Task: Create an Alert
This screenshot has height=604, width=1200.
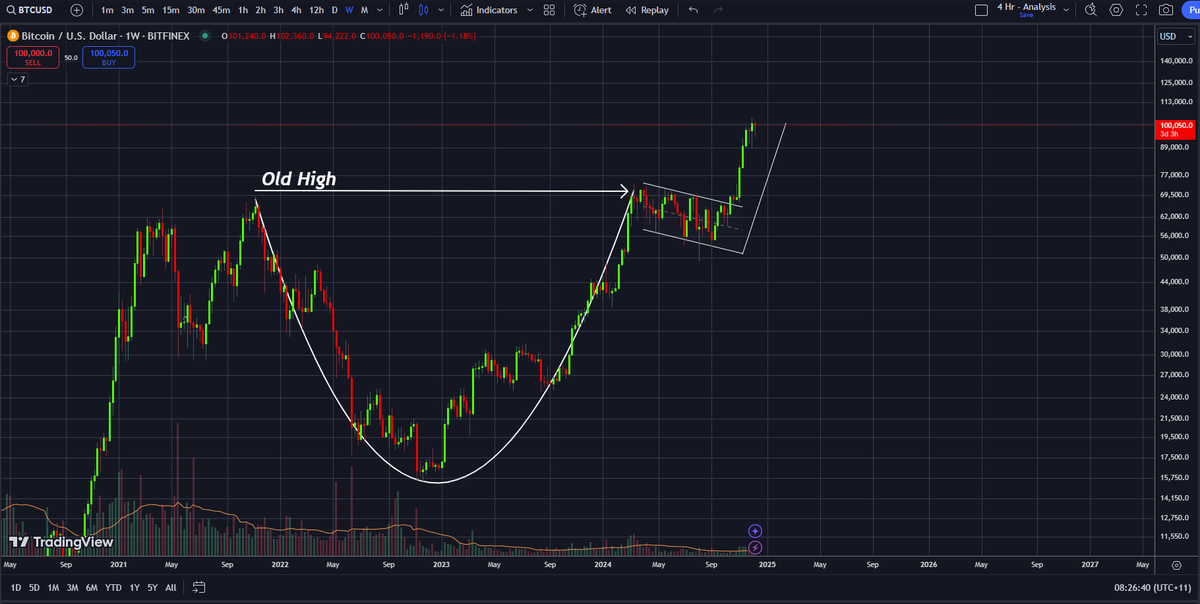Action: (593, 10)
